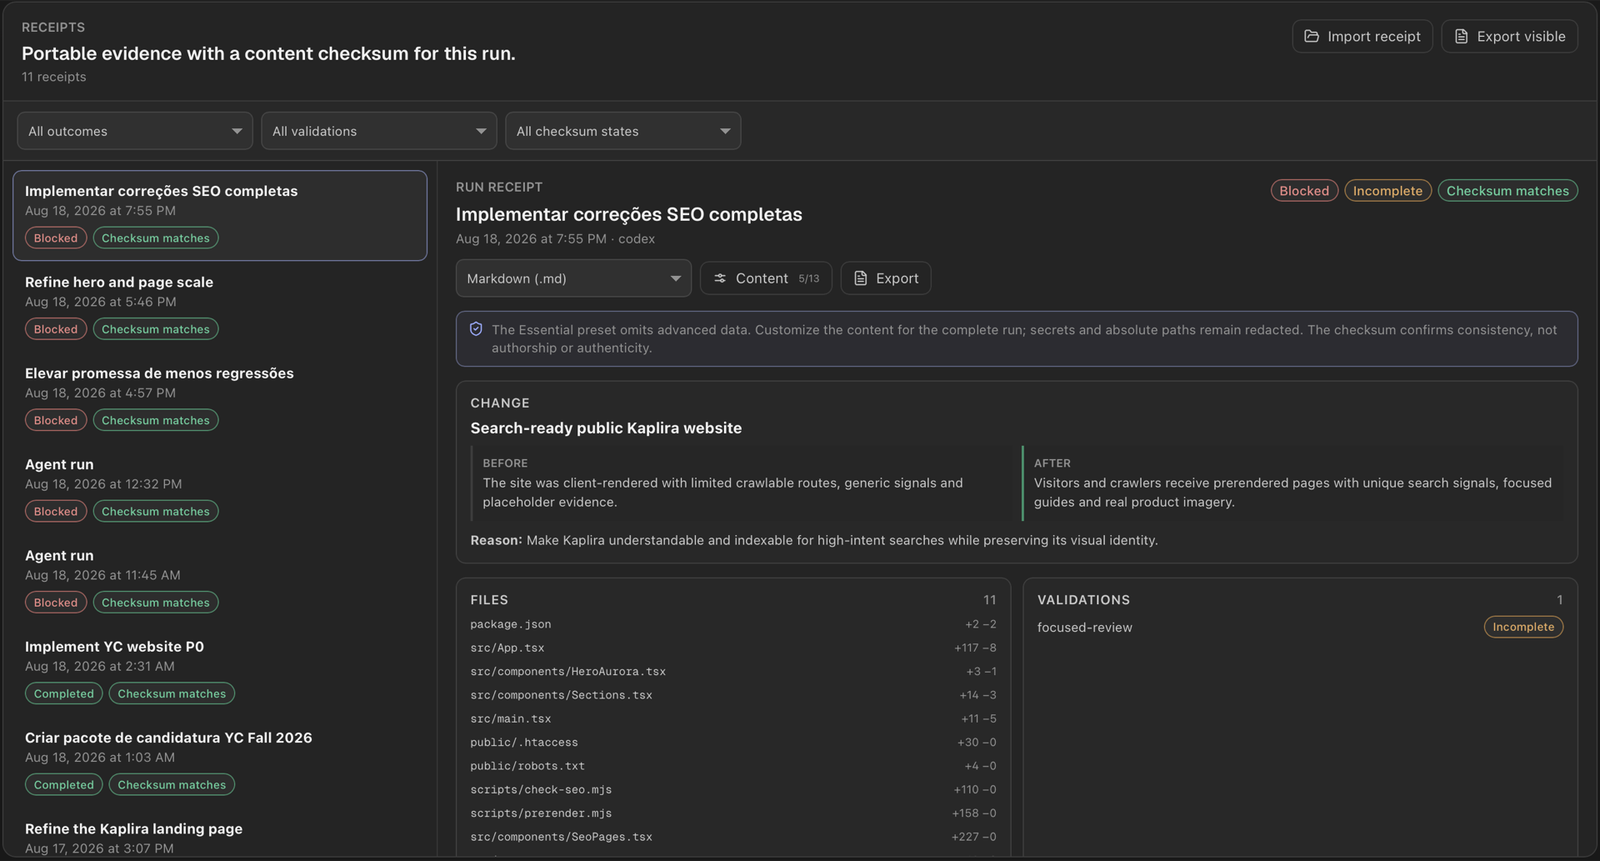Click the document icon on Export visible

pos(1461,36)
